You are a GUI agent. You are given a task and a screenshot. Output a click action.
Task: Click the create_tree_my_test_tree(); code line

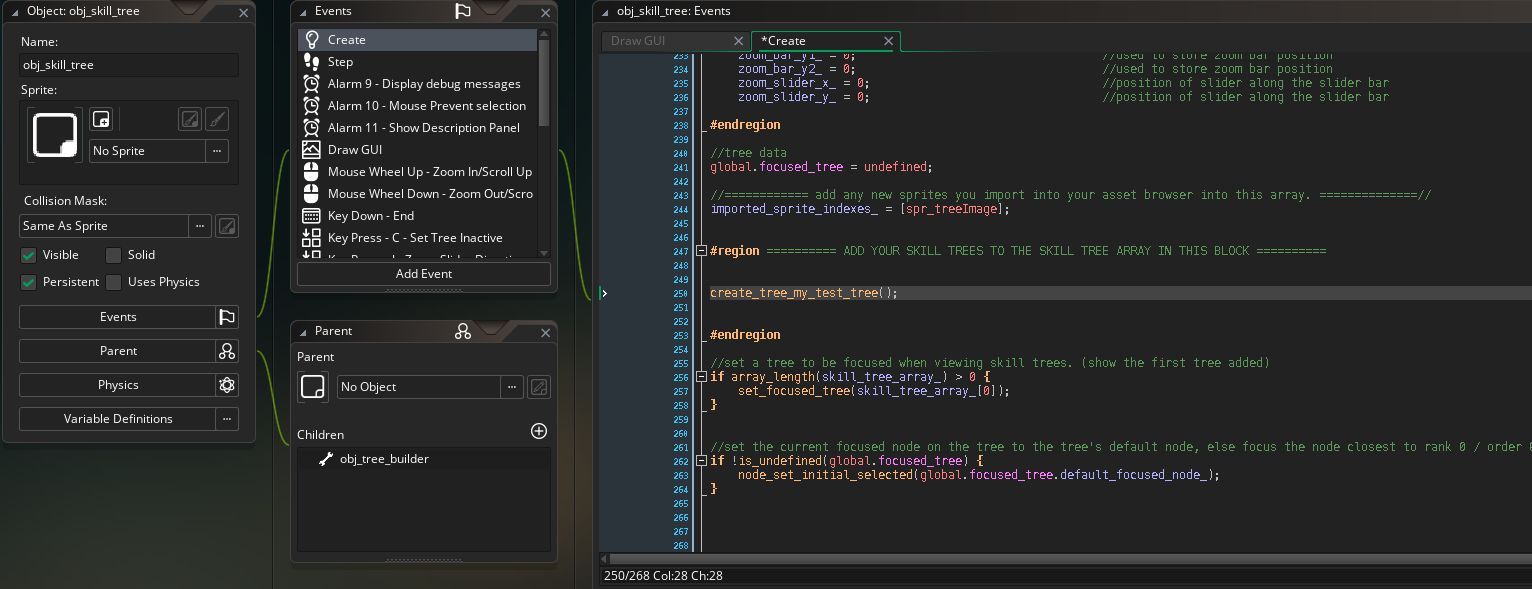click(804, 293)
